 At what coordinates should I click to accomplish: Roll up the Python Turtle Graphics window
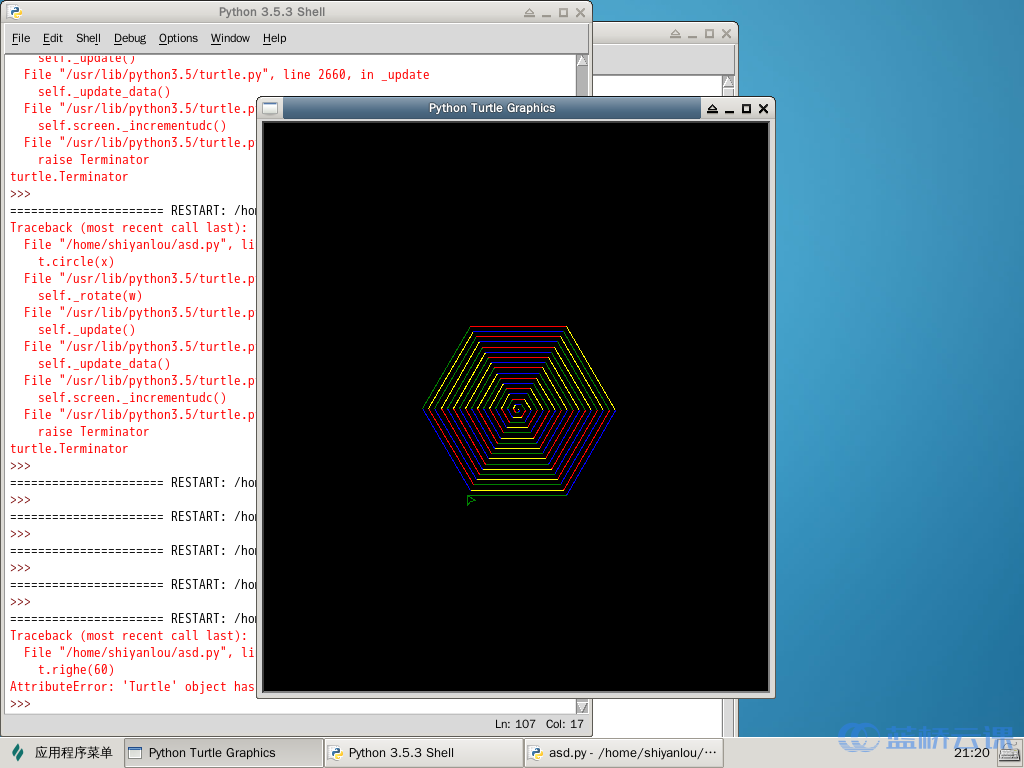coord(712,108)
